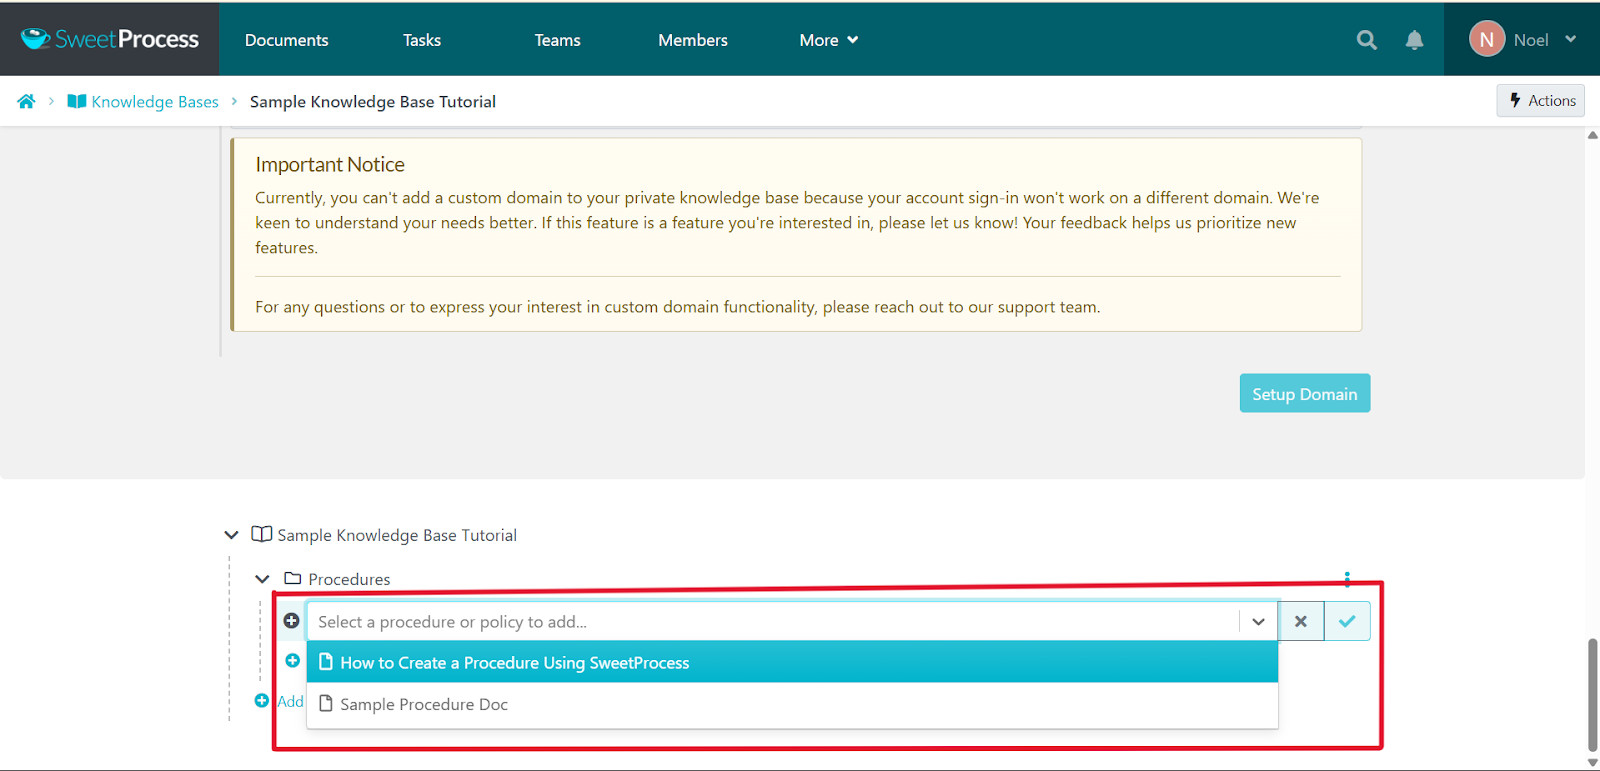Click the blue plus icon beside procedure list
The image size is (1600, 771).
click(293, 660)
